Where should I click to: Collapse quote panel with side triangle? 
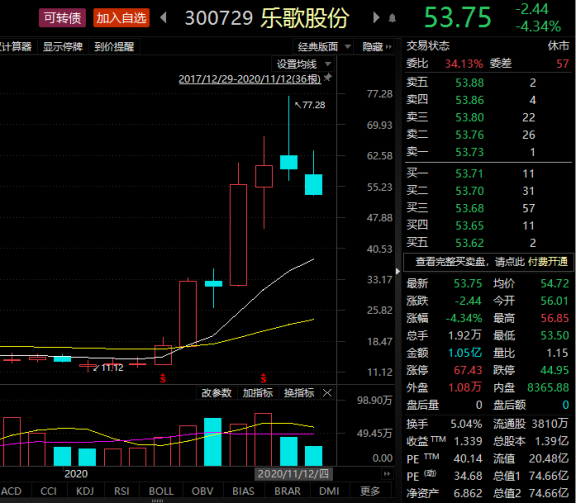point(397,271)
